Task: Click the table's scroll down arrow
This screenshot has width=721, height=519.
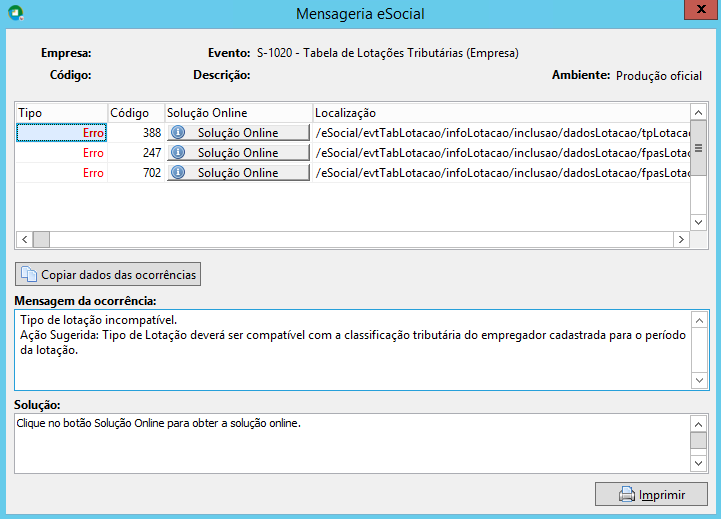Action: [698, 222]
